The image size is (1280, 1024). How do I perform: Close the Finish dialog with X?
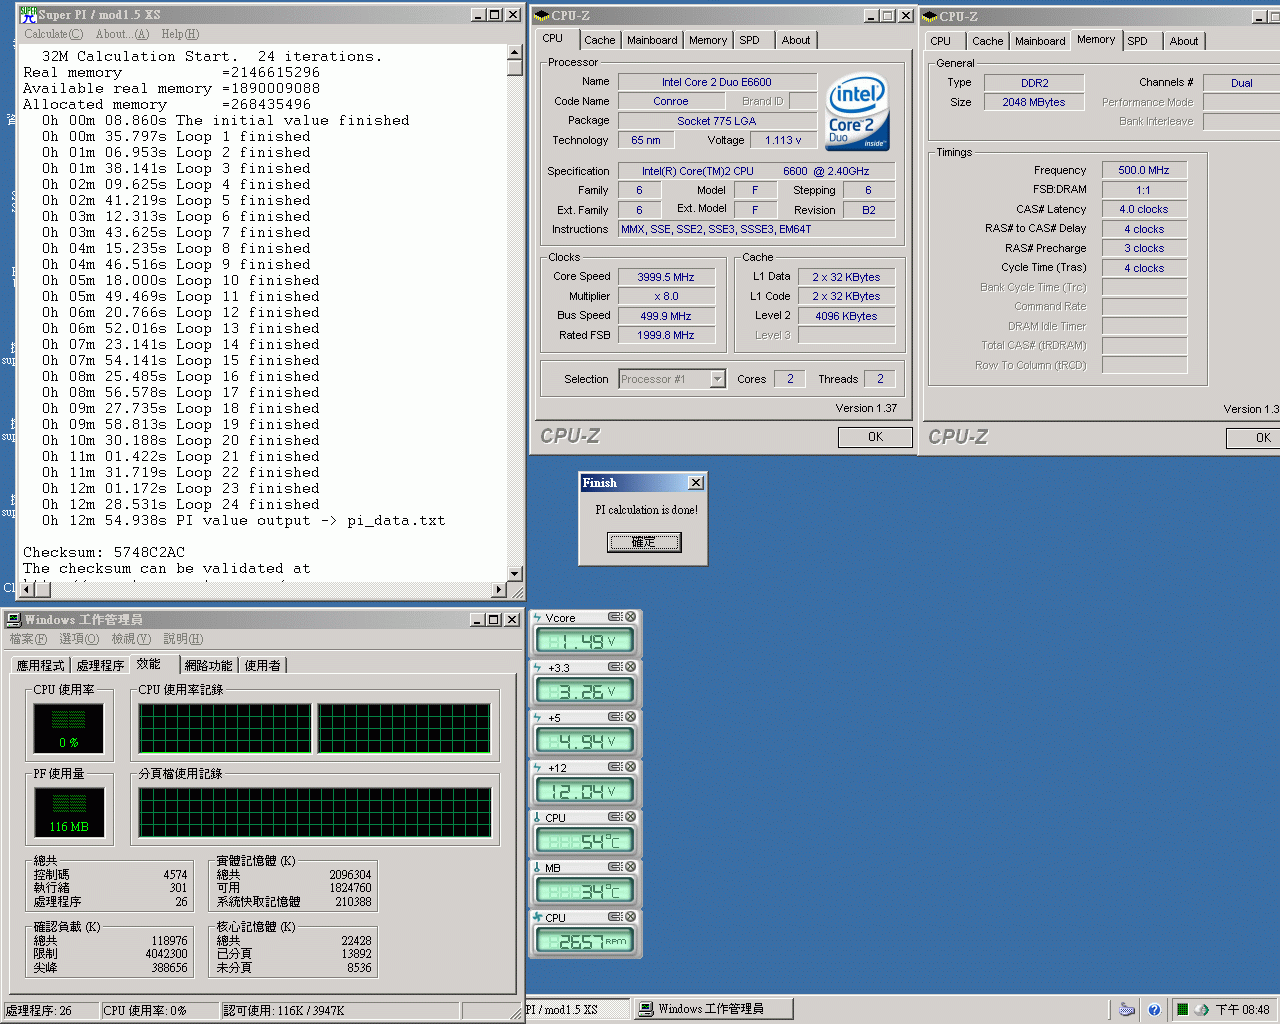point(696,482)
